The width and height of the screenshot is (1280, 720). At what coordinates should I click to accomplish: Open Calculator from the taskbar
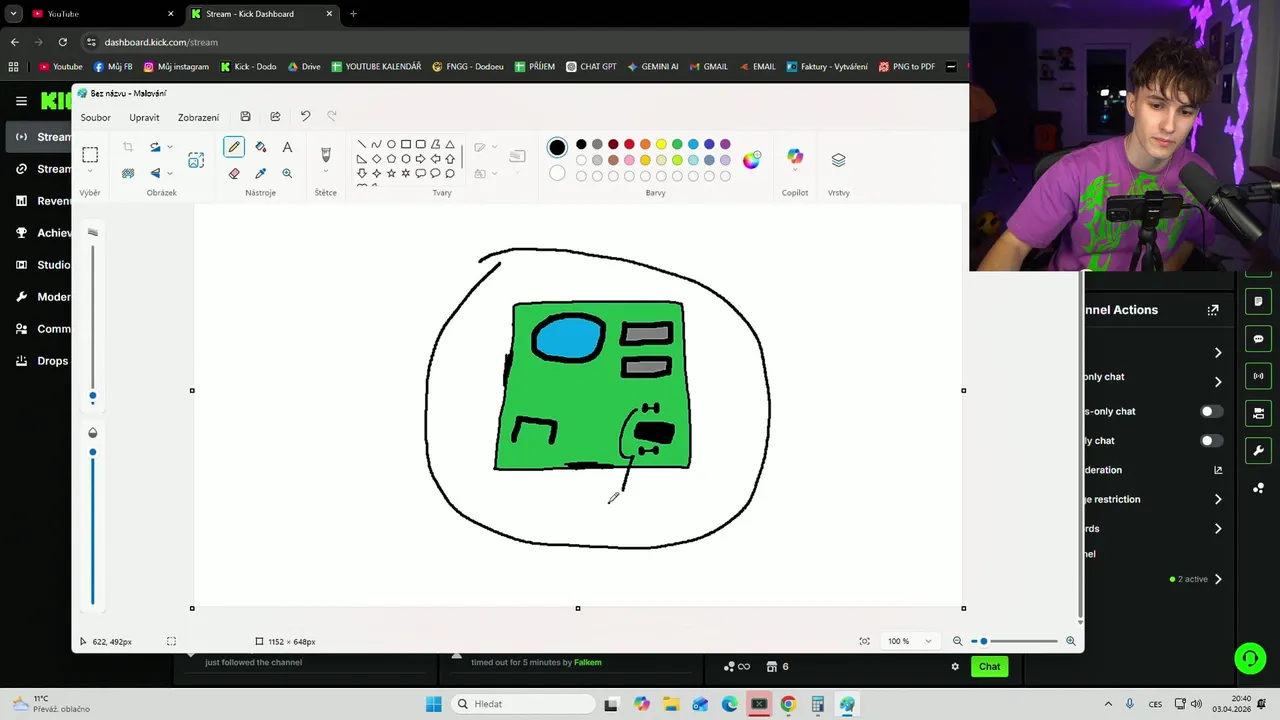[818, 704]
